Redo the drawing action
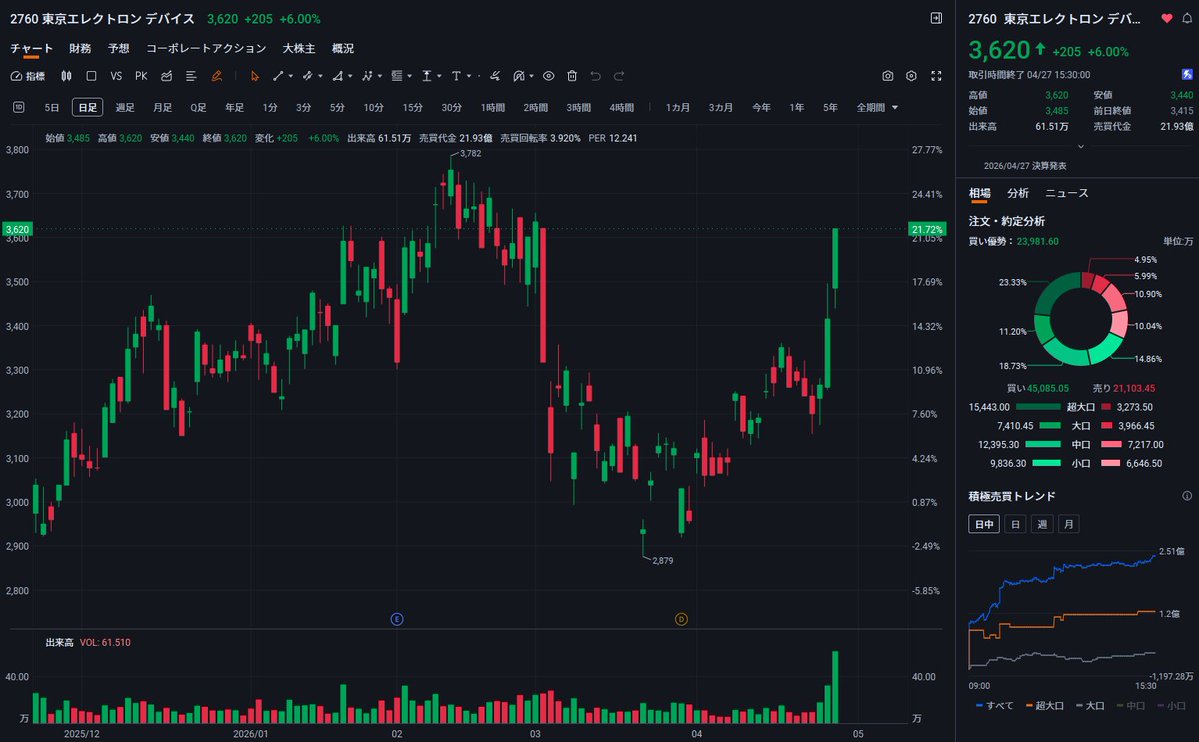Image resolution: width=1199 pixels, height=742 pixels. click(x=619, y=76)
